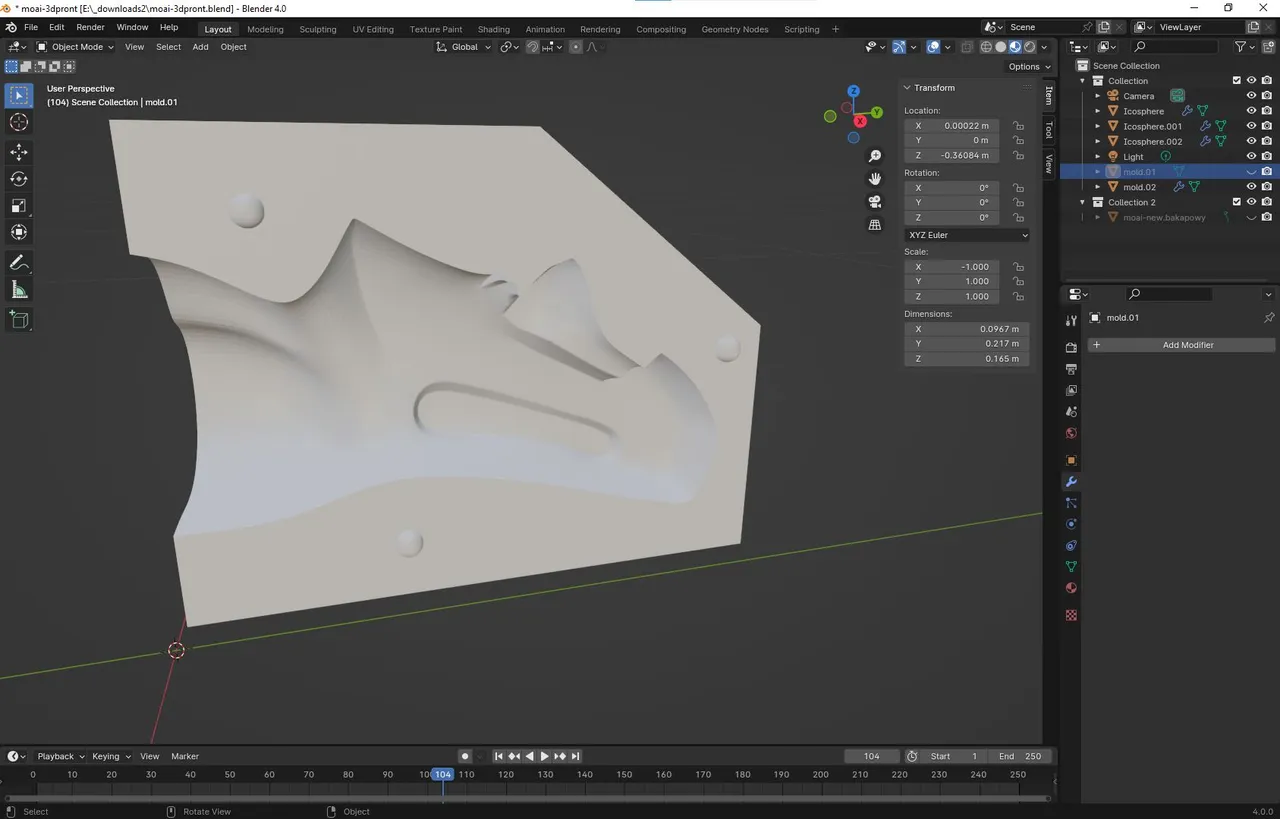Activate the Scale tool
Image resolution: width=1280 pixels, height=819 pixels.
pyautogui.click(x=19, y=206)
